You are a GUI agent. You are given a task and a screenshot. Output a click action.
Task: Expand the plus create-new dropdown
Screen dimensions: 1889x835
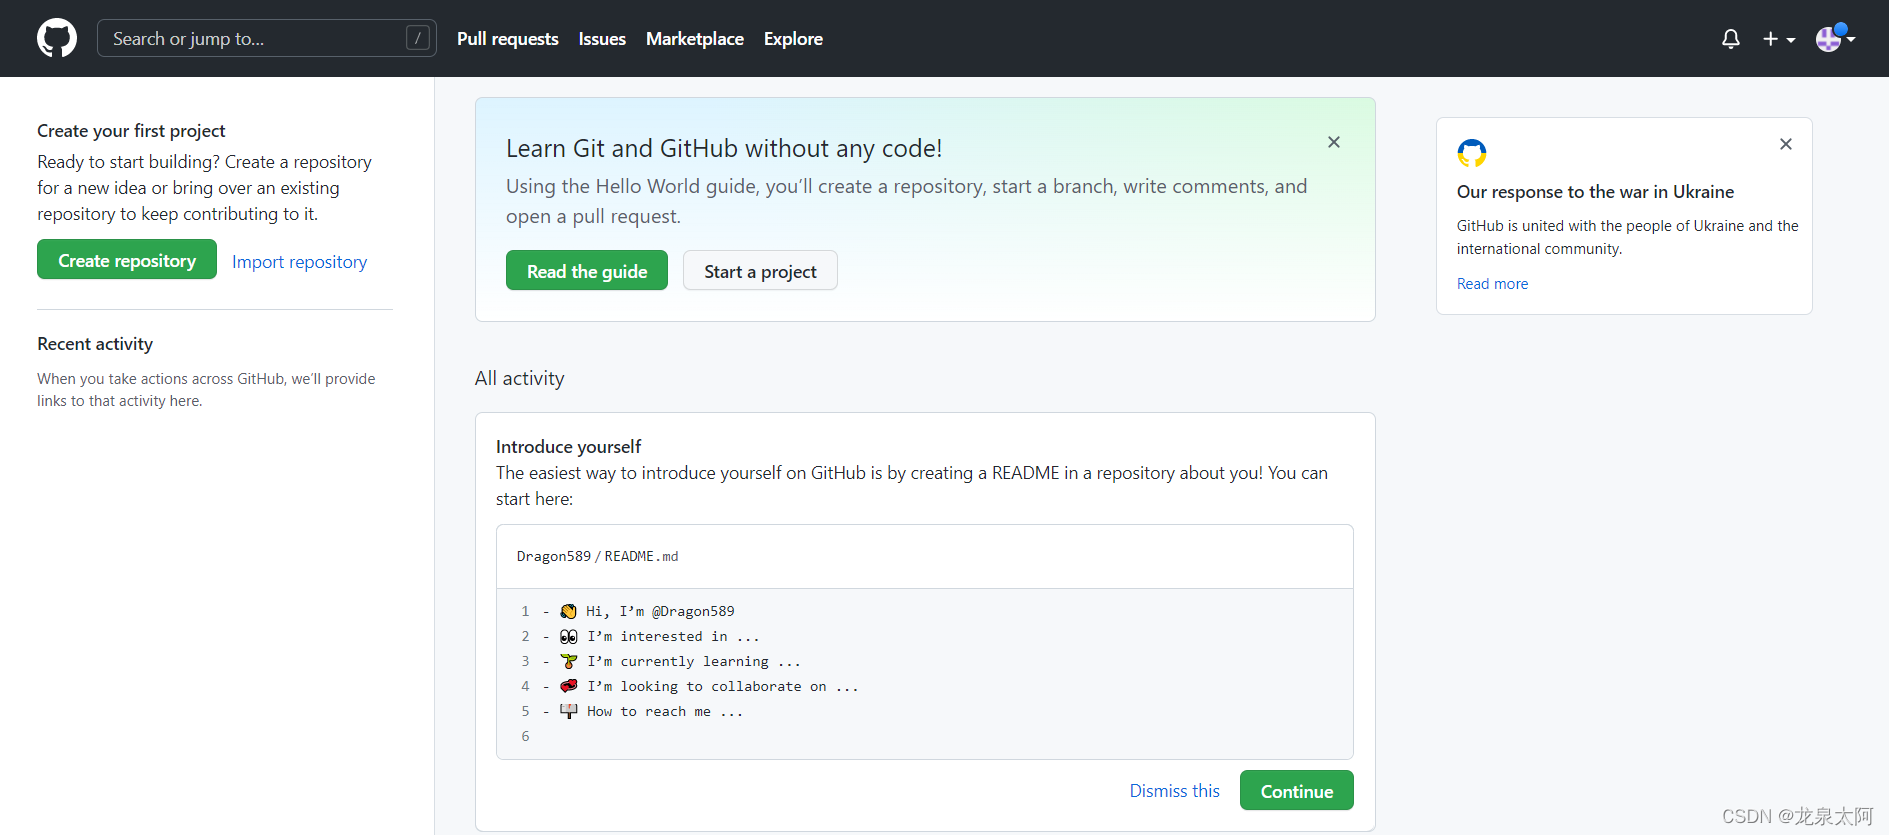(1779, 39)
